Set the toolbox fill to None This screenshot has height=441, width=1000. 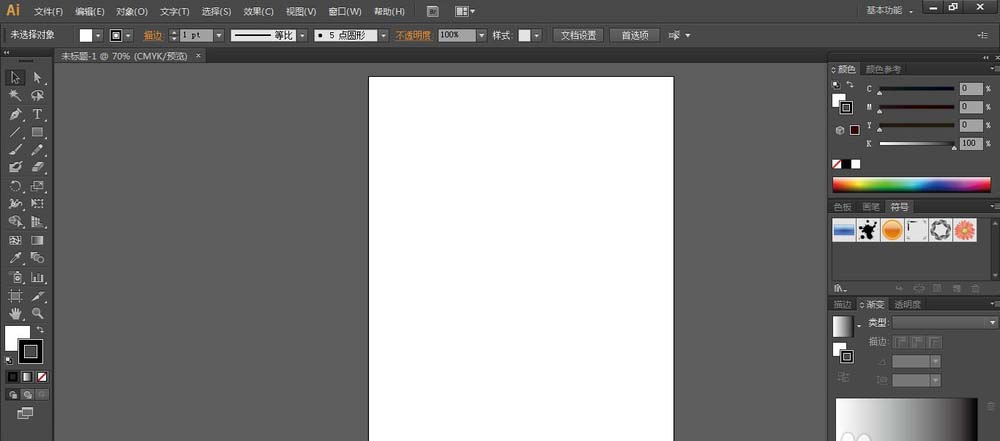tap(42, 377)
